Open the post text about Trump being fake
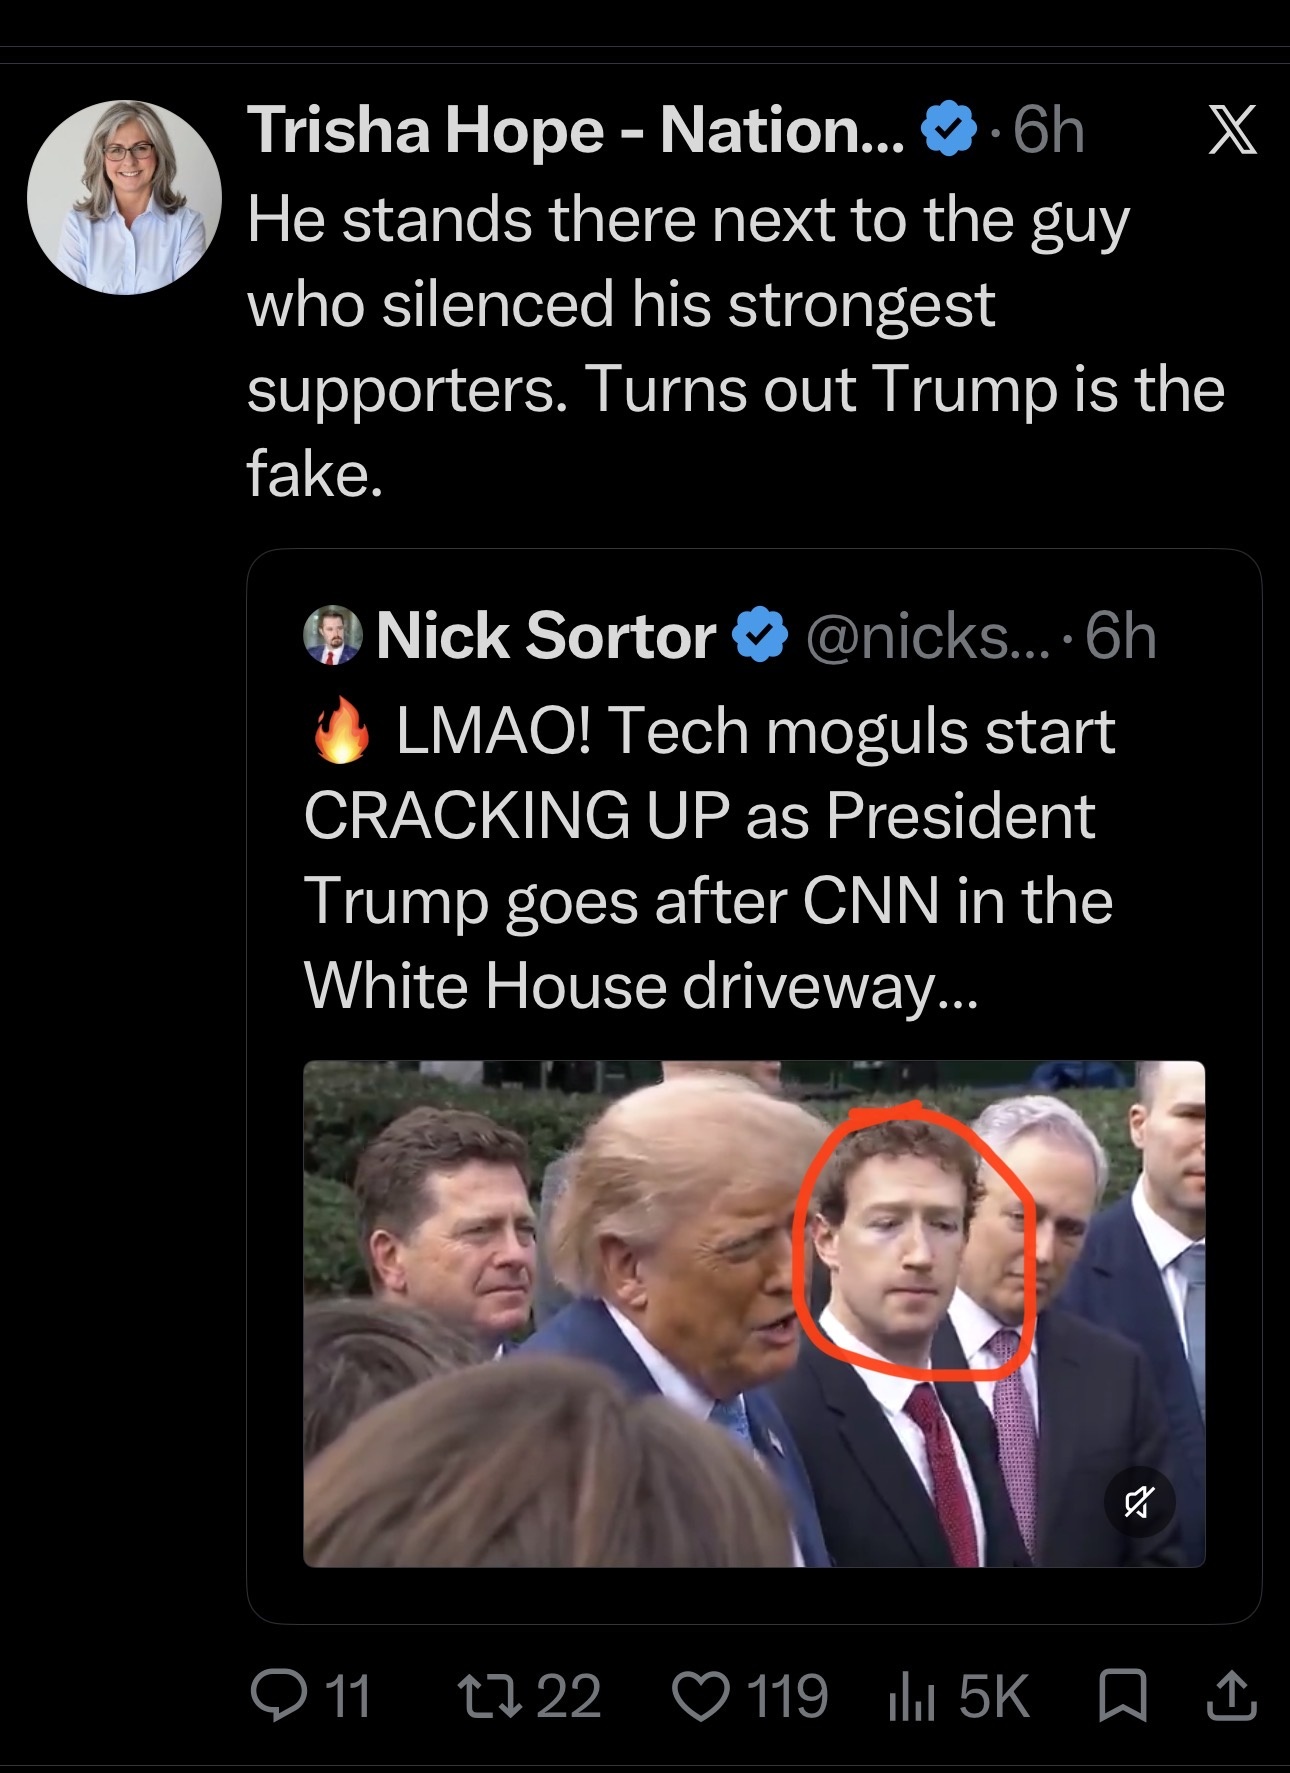Viewport: 1290px width, 1773px height. 736,346
